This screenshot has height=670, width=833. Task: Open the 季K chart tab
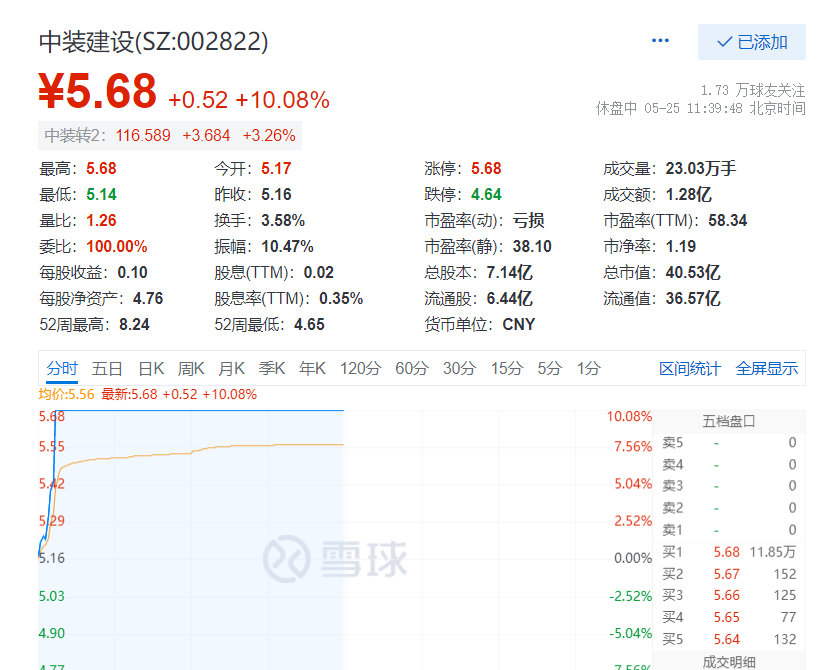coord(272,368)
